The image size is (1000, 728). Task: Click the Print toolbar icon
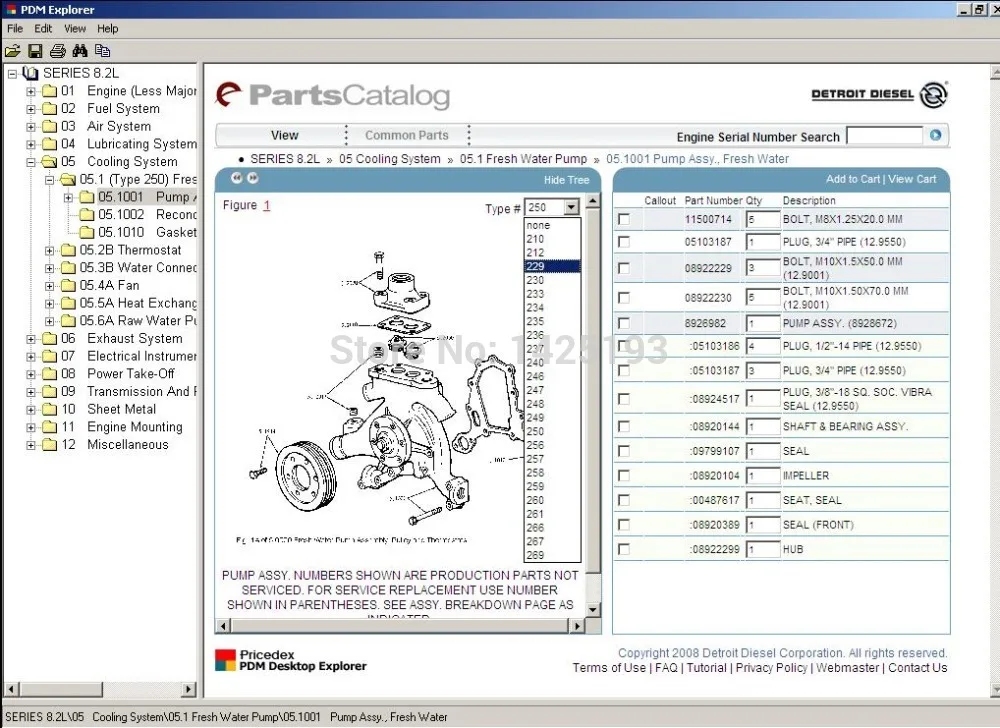pyautogui.click(x=57, y=51)
